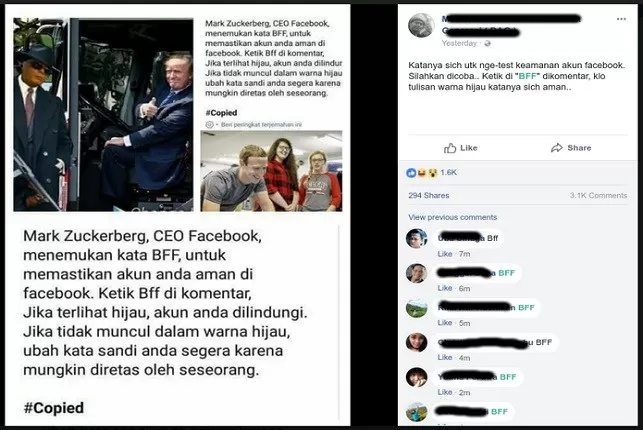Viewport: 643px width, 430px height.
Task: Expand View previous comments
Action: pos(452,217)
